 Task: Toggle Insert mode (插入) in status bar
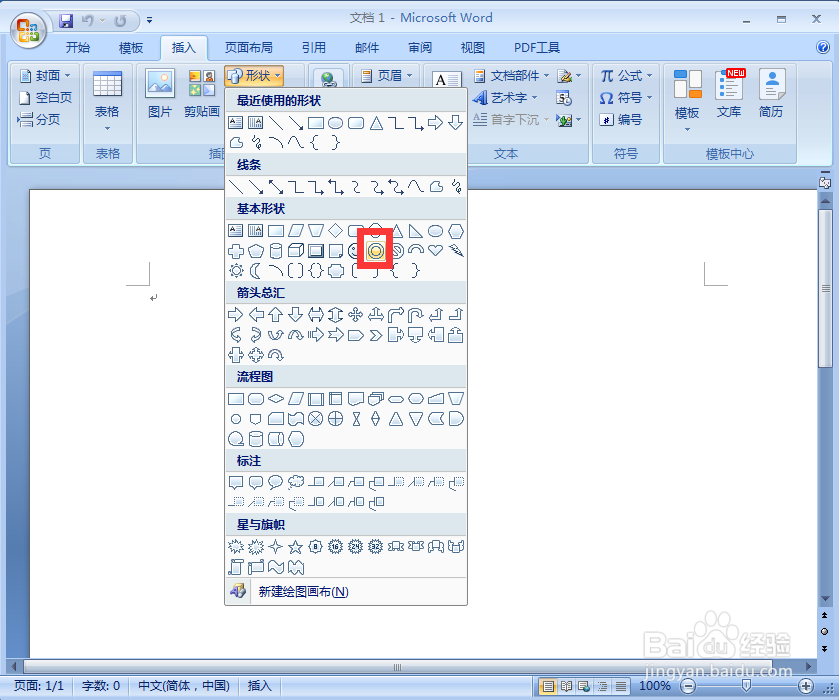[260, 686]
